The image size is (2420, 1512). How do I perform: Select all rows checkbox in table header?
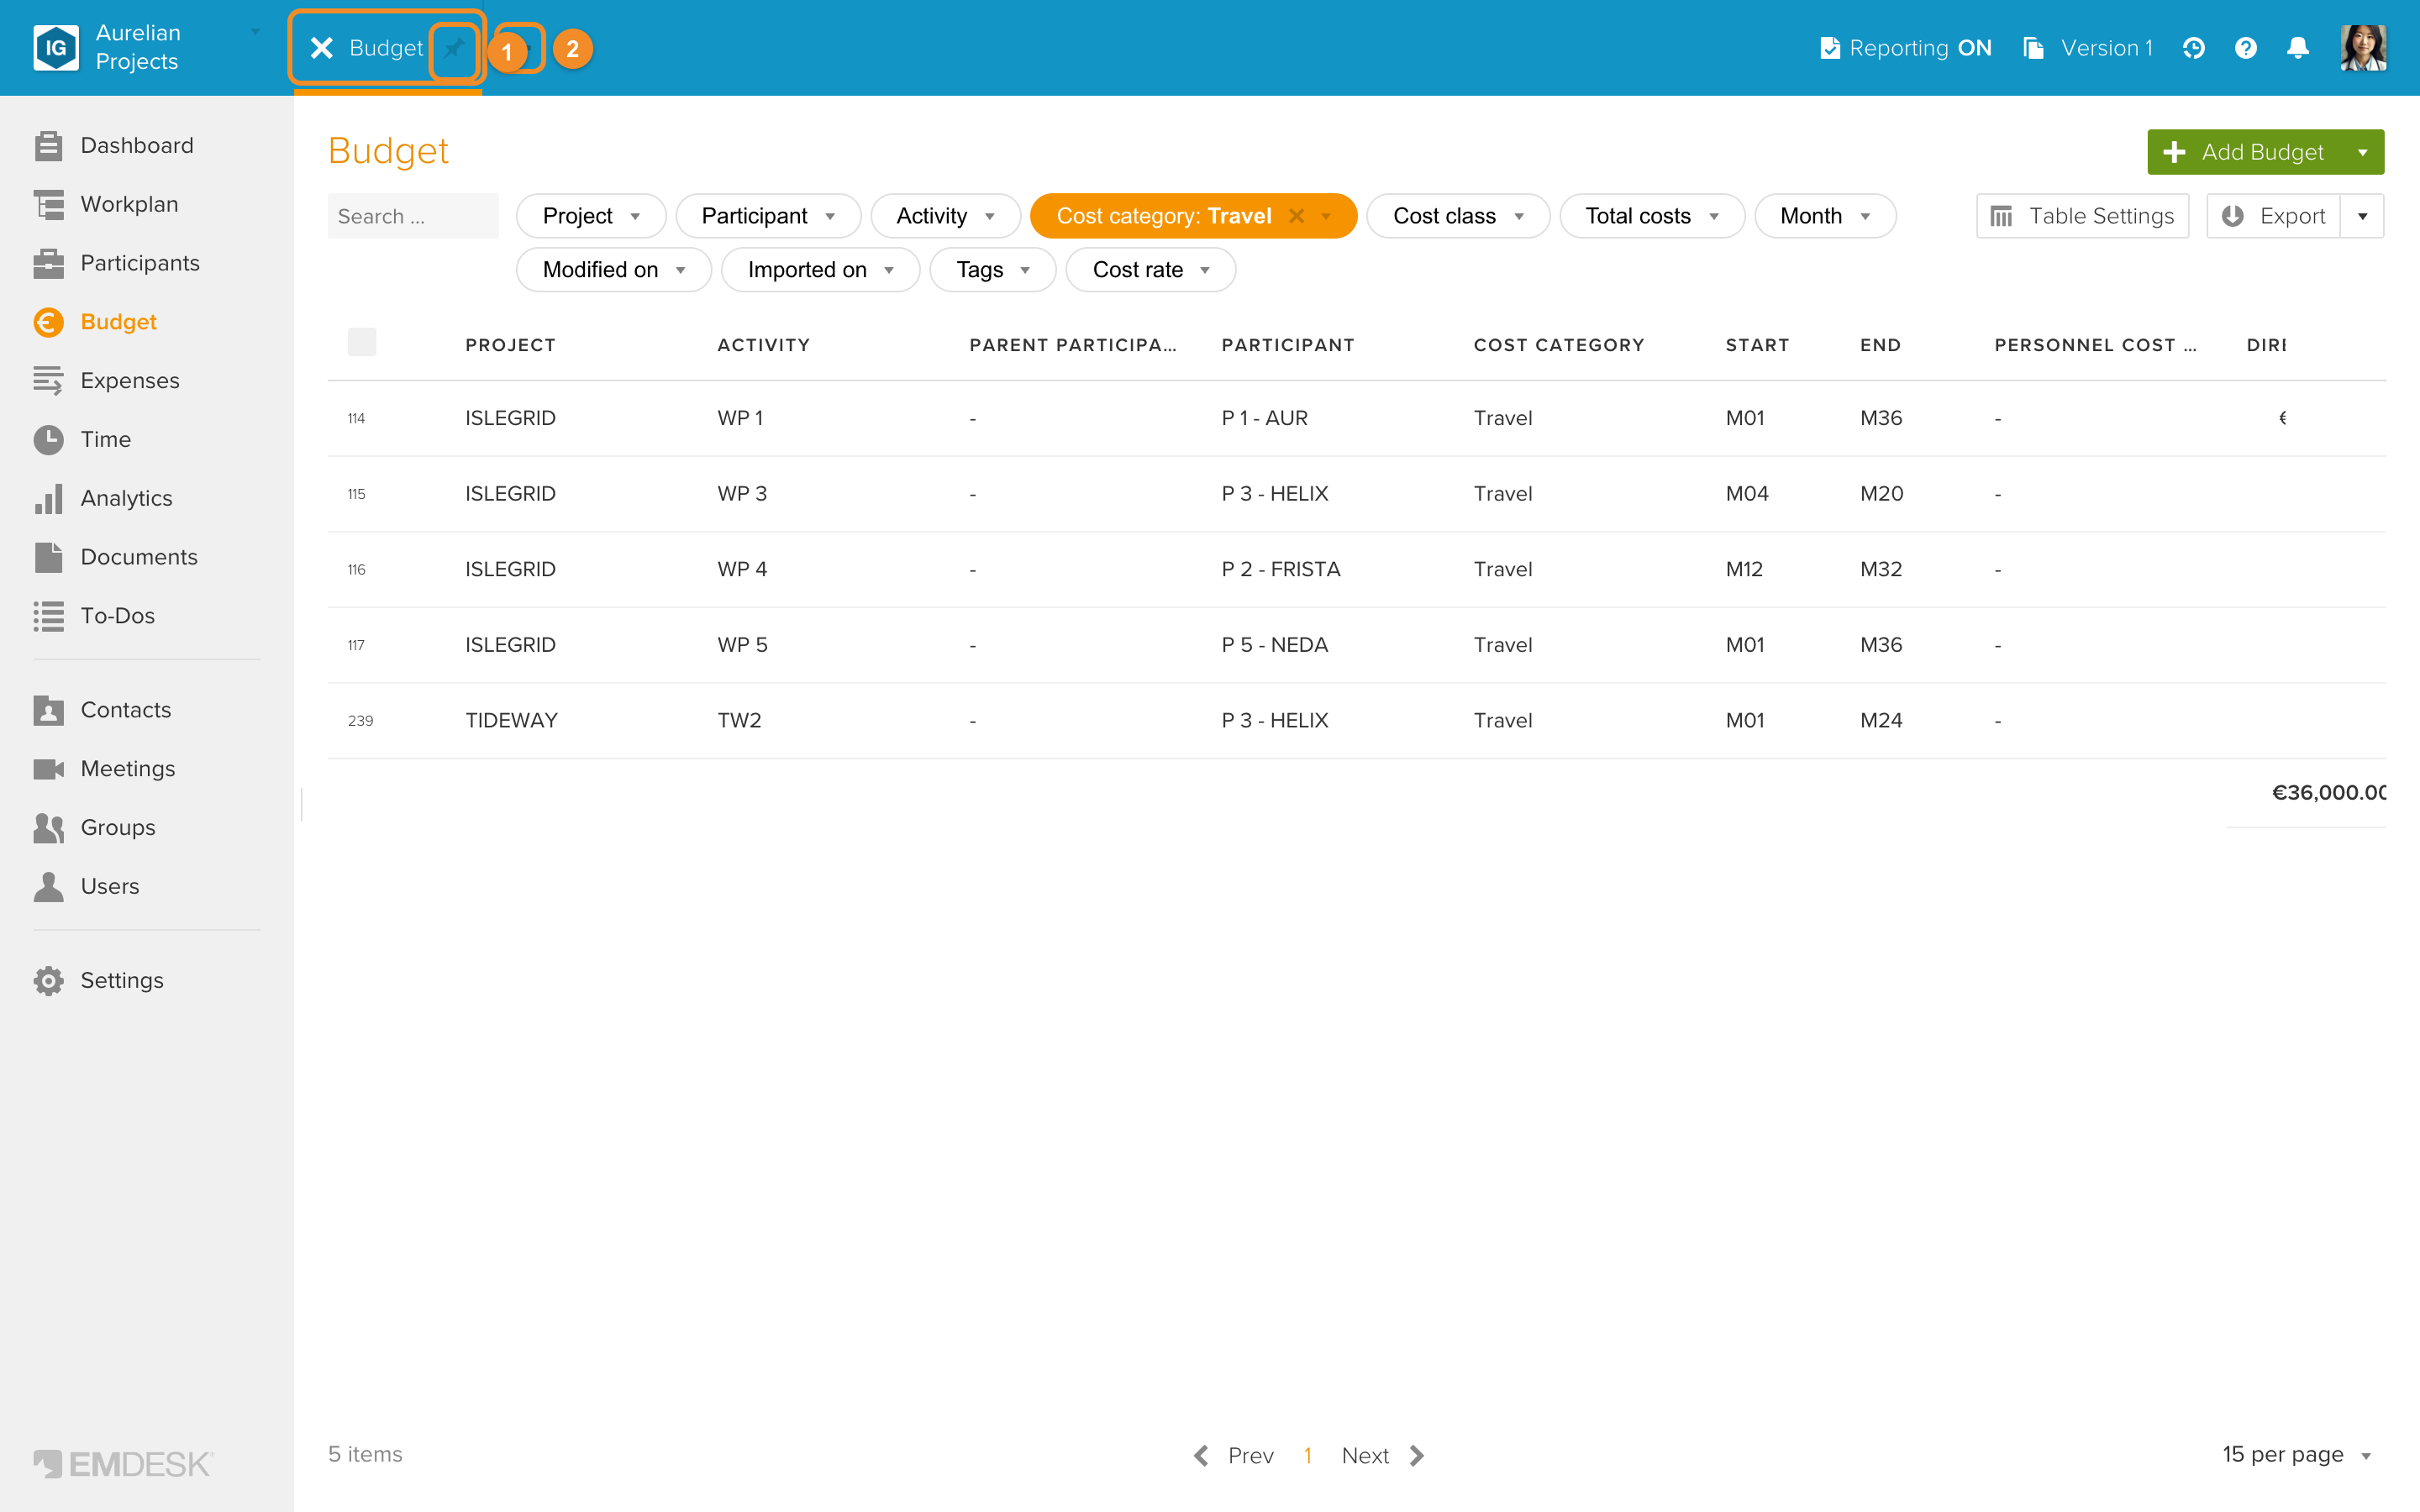click(x=362, y=342)
